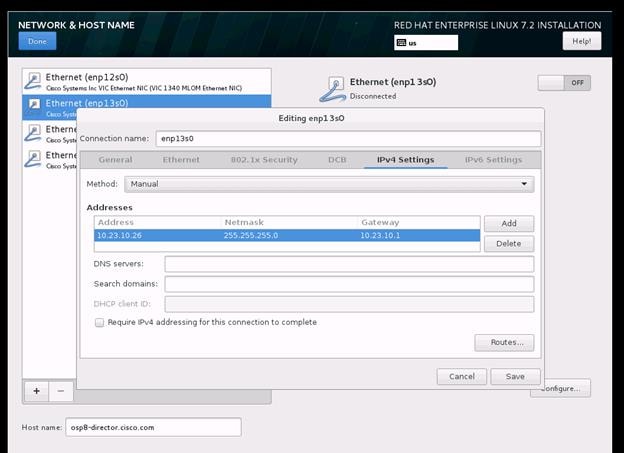This screenshot has width=624, height=453.
Task: Check Require IPv4 addressing for this connection
Action: (99, 322)
